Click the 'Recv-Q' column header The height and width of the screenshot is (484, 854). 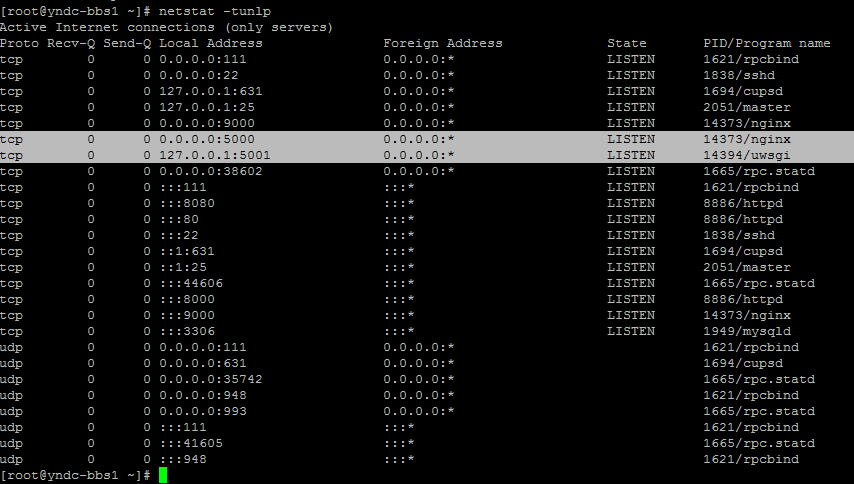[x=71, y=43]
